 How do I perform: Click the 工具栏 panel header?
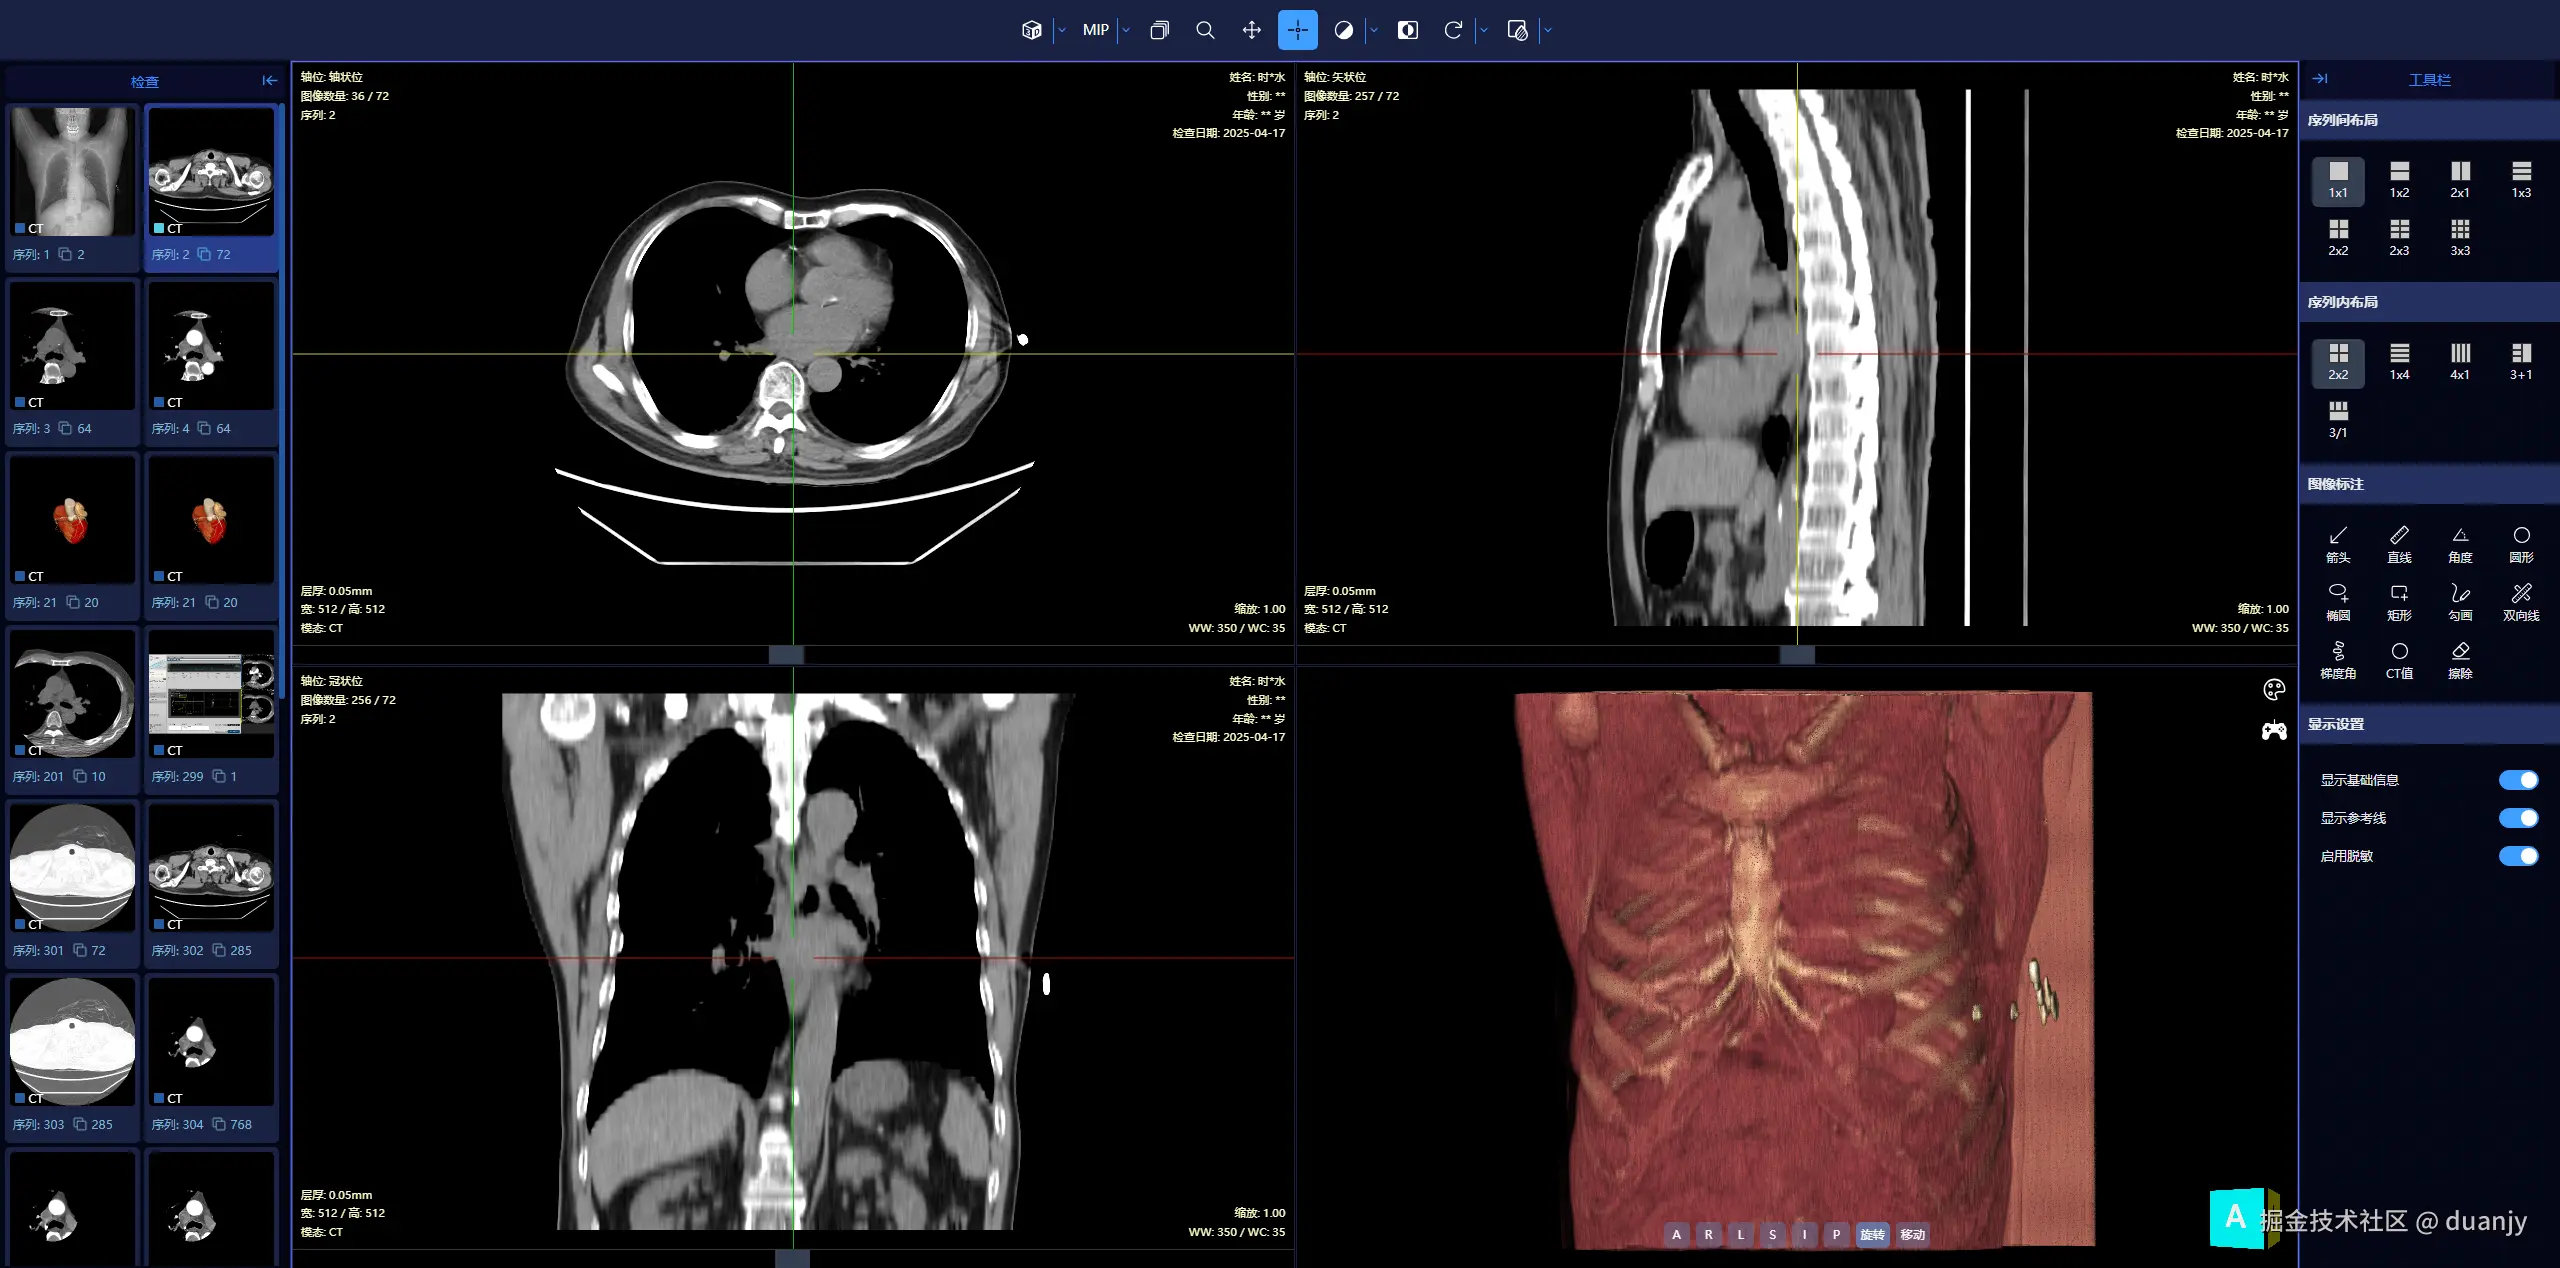[x=2430, y=80]
